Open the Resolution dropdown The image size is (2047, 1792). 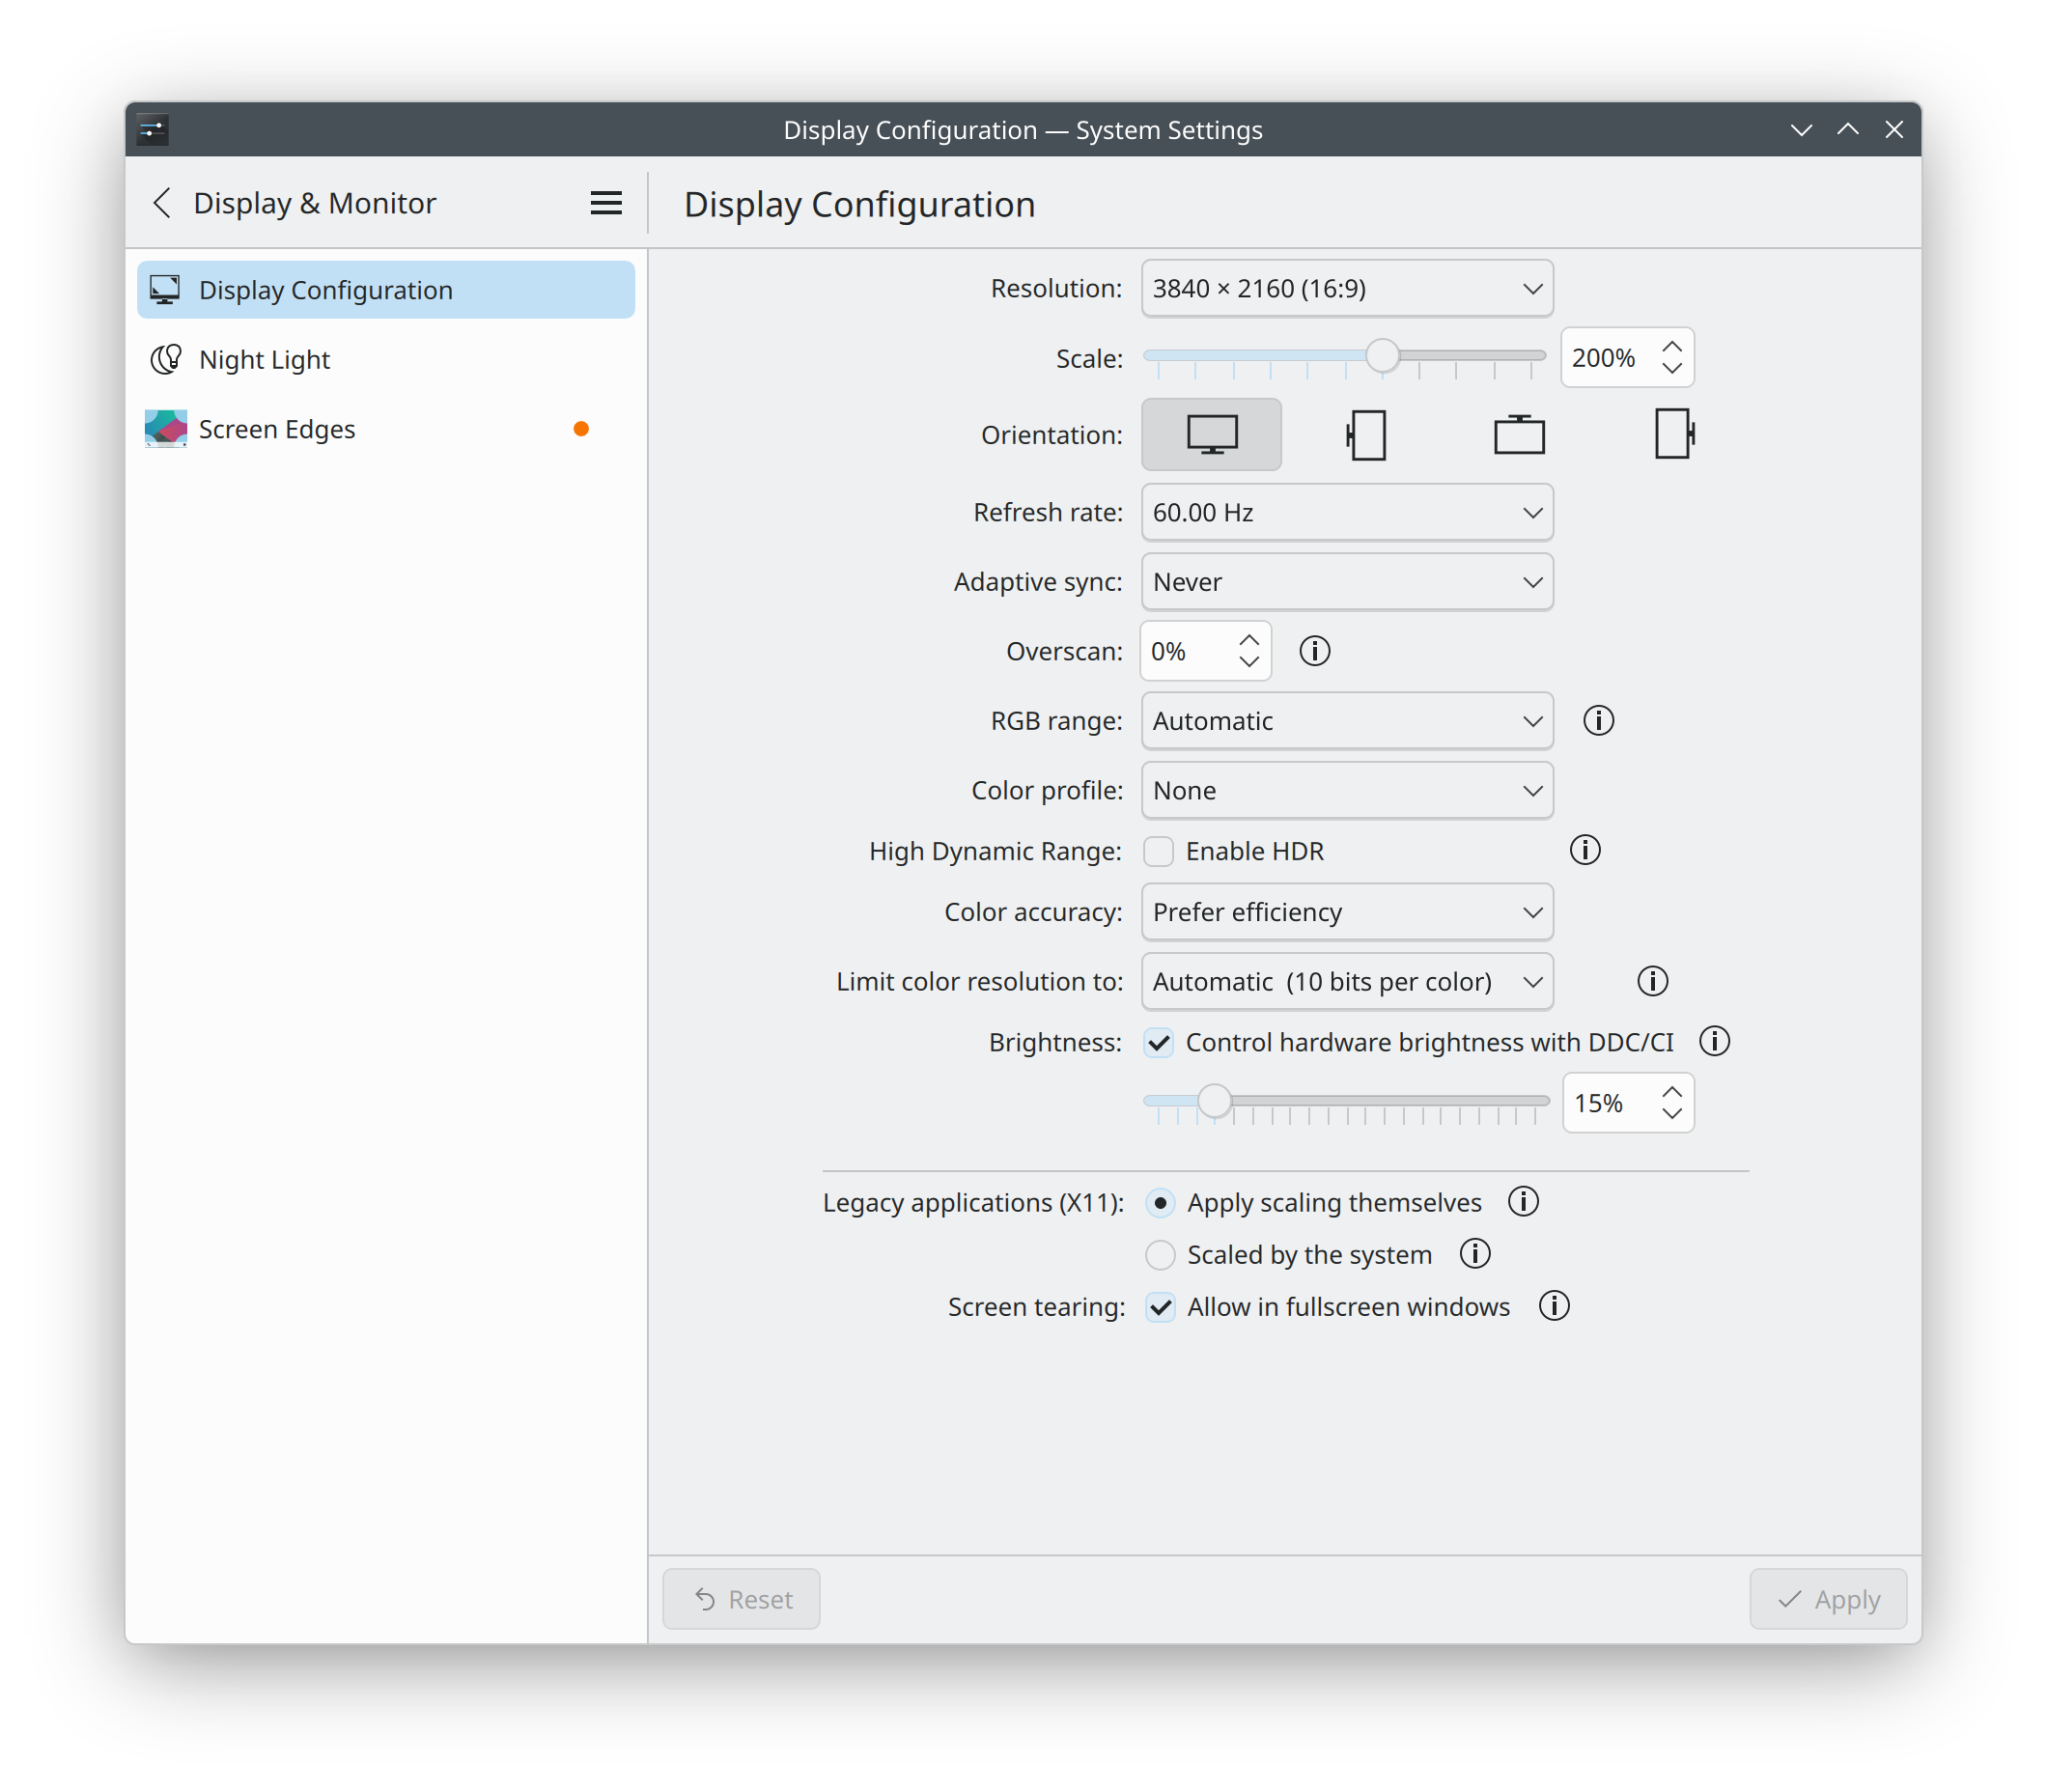tap(1346, 288)
